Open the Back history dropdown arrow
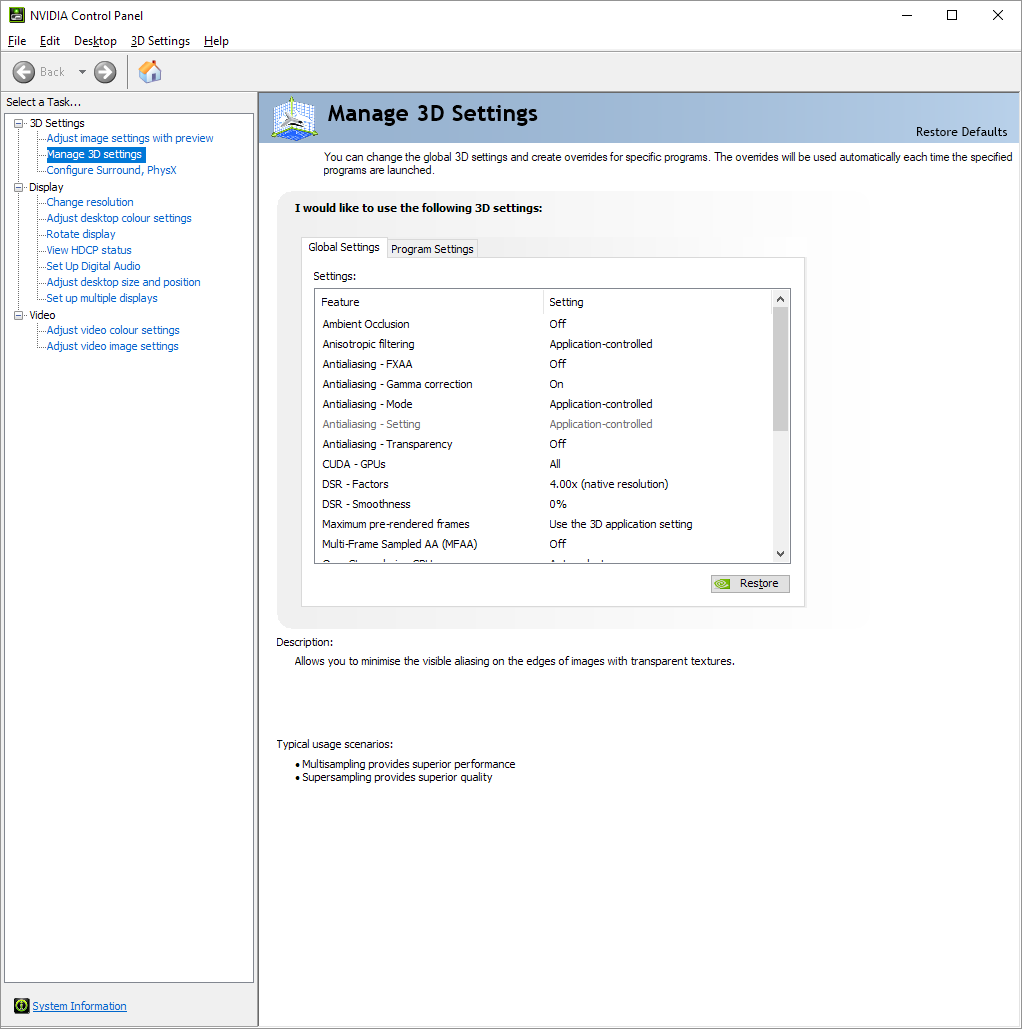Screen dimensions: 1022x1029 coord(82,72)
